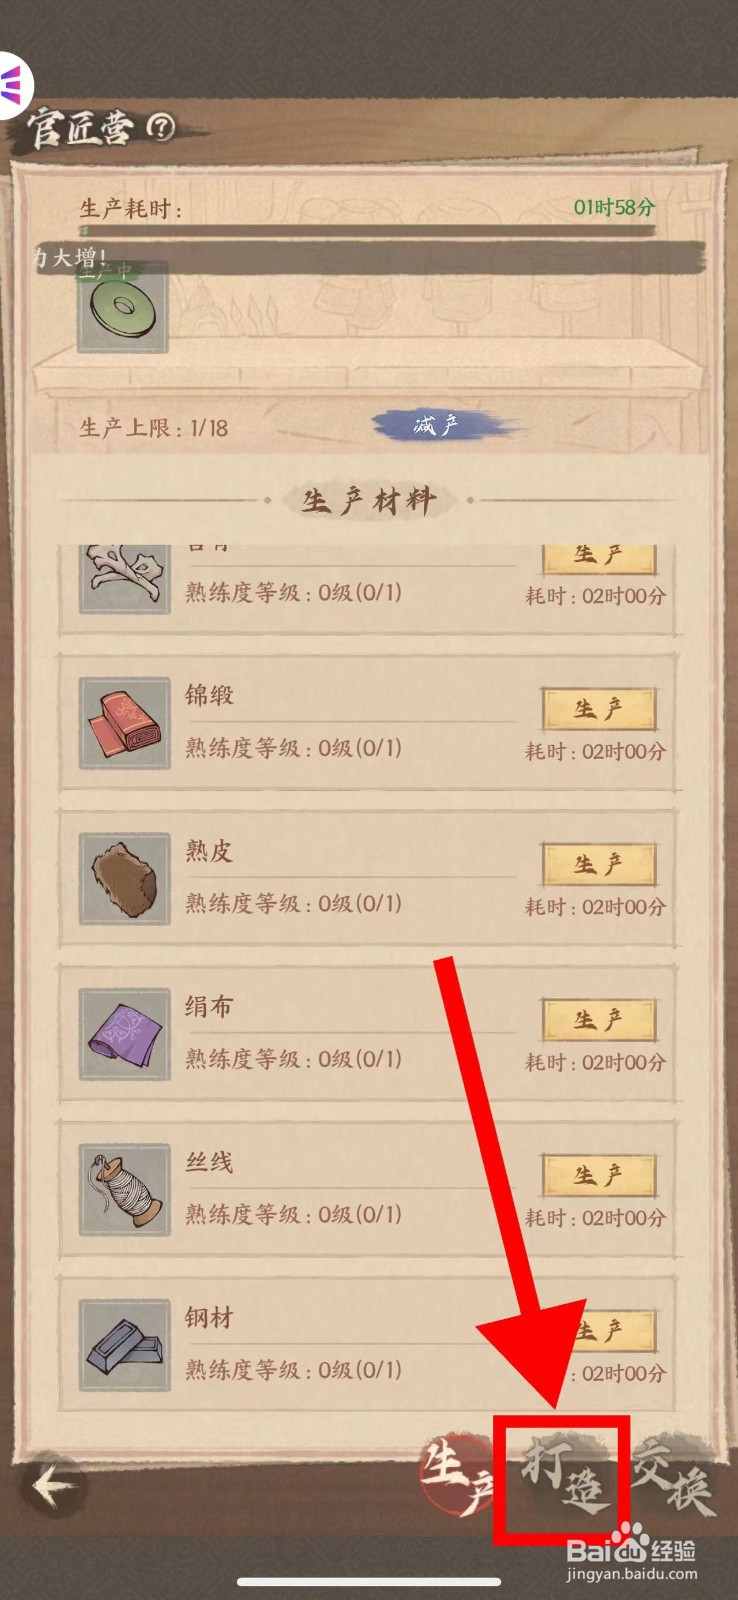Tap the 钢材 steel ingot icon
Viewport: 738px width, 1600px height.
click(x=124, y=1345)
